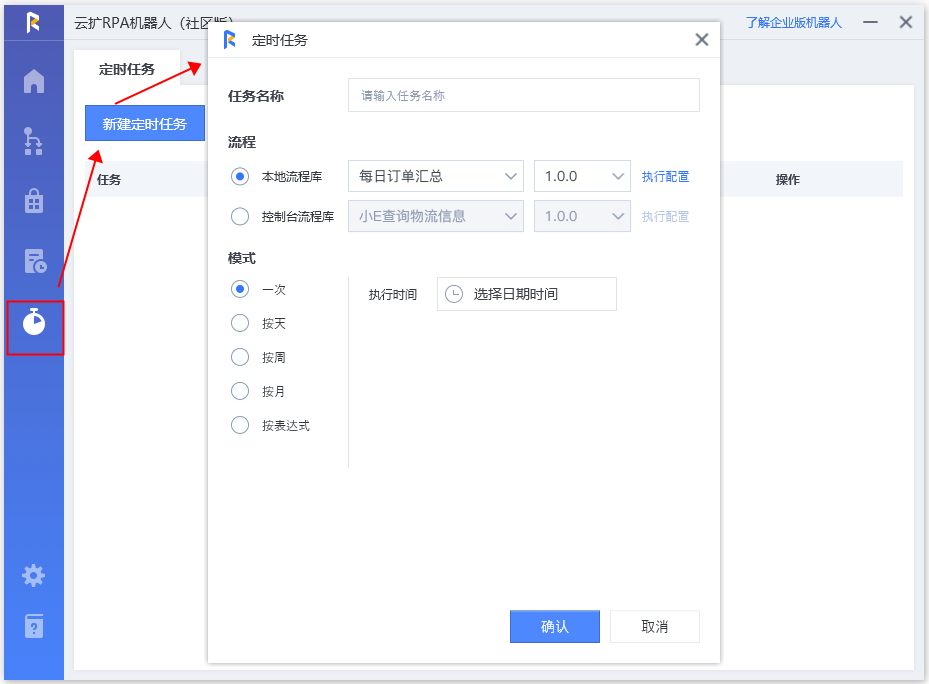Open the workflow list sidebar icon

point(34,141)
